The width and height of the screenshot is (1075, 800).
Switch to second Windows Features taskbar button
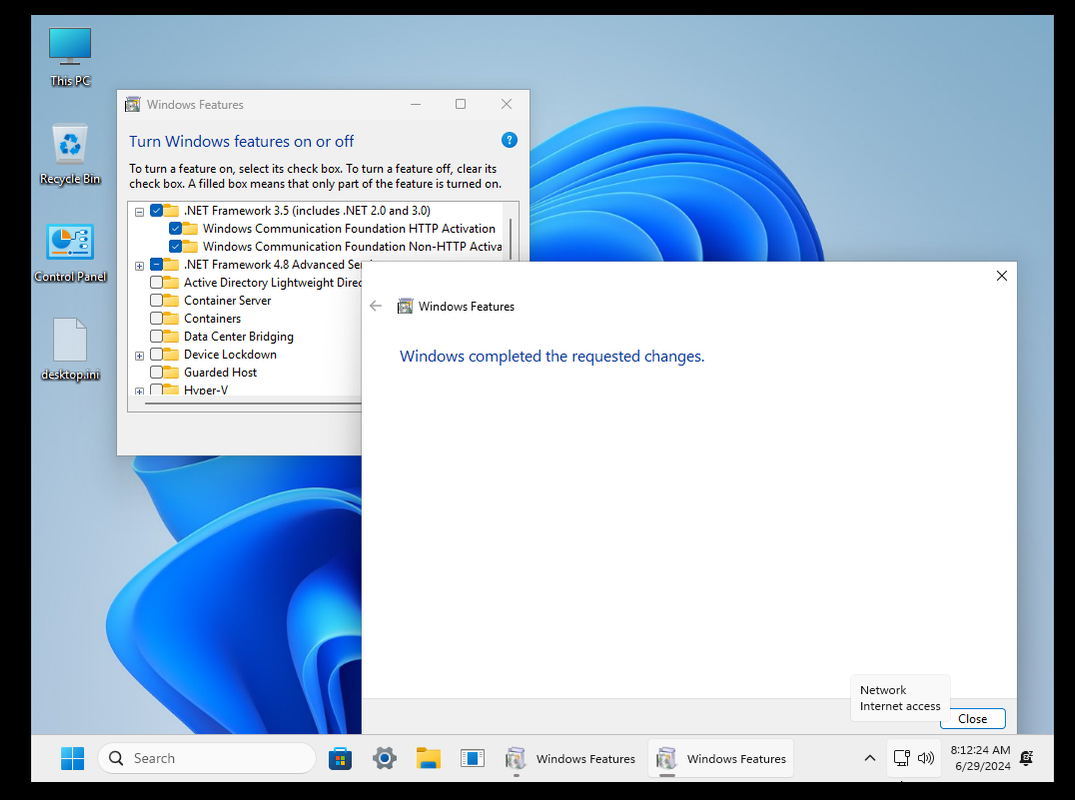(721, 758)
